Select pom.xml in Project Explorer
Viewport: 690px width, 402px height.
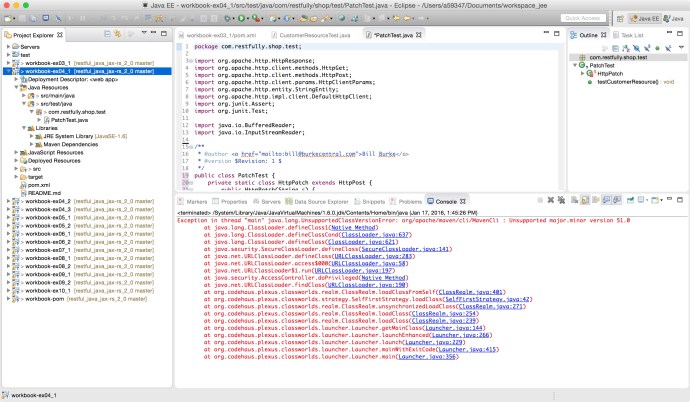(38, 185)
